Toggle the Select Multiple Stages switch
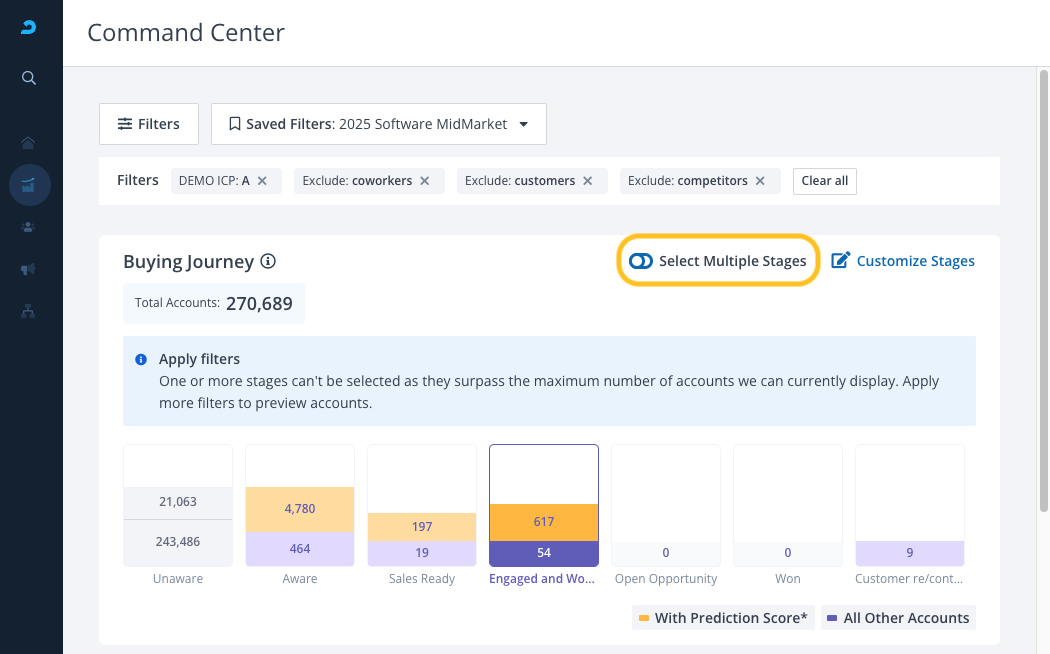Screen dimensions: 1050x654 pos(641,261)
